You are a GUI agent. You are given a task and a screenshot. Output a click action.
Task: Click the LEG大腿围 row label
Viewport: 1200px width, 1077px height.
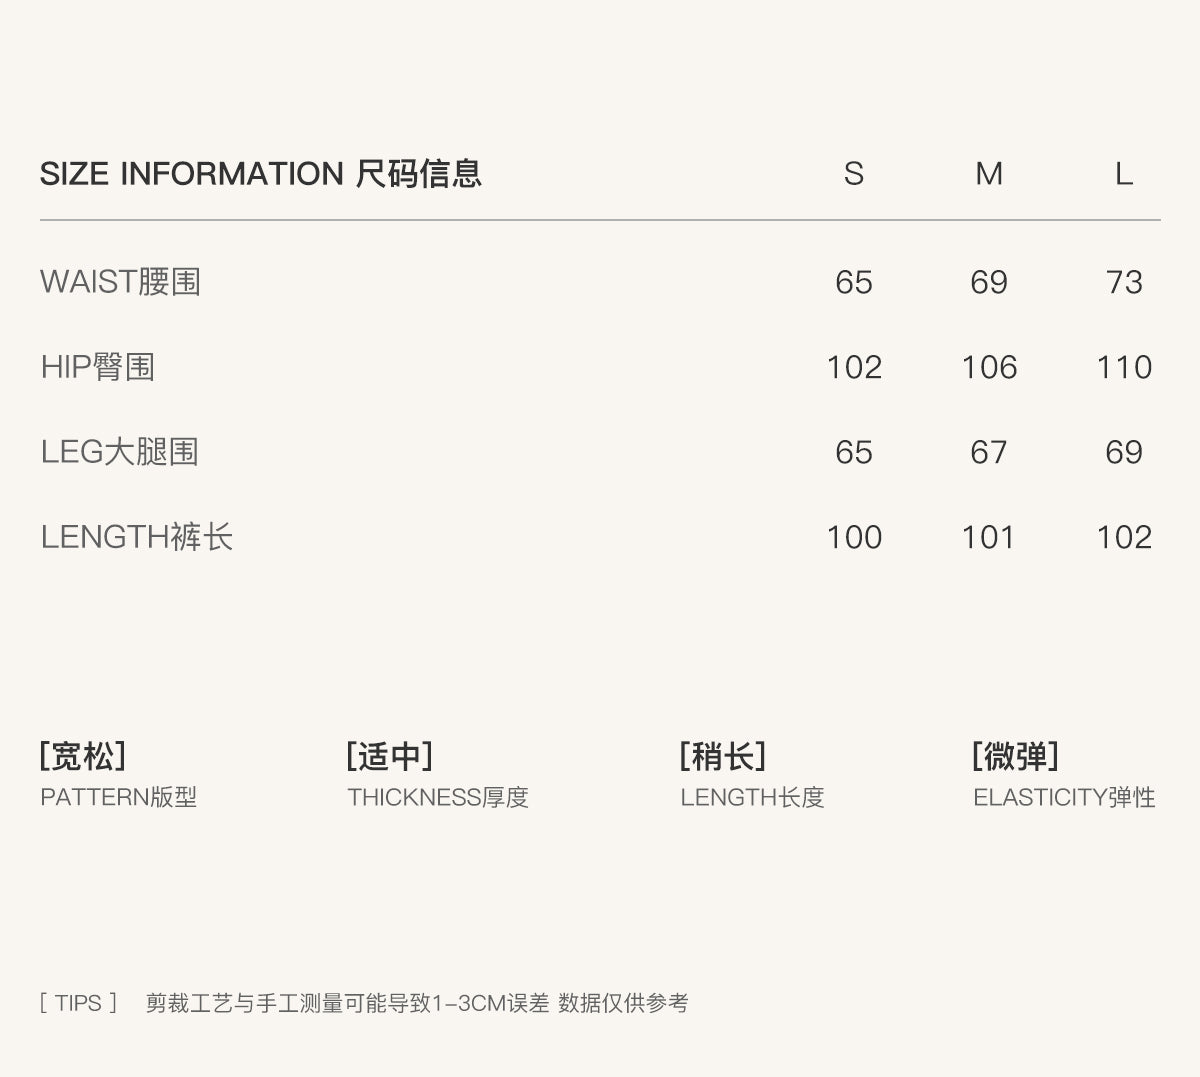click(x=119, y=452)
